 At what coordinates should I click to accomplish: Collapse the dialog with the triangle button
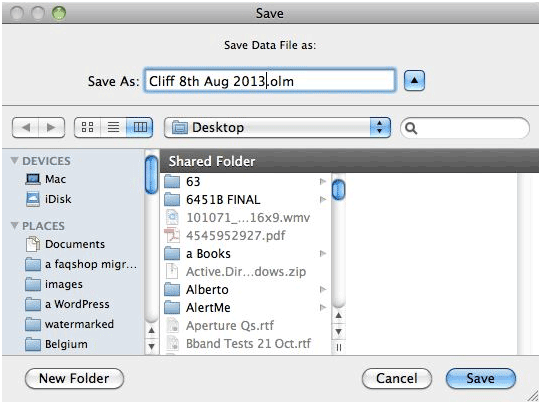pos(414,81)
